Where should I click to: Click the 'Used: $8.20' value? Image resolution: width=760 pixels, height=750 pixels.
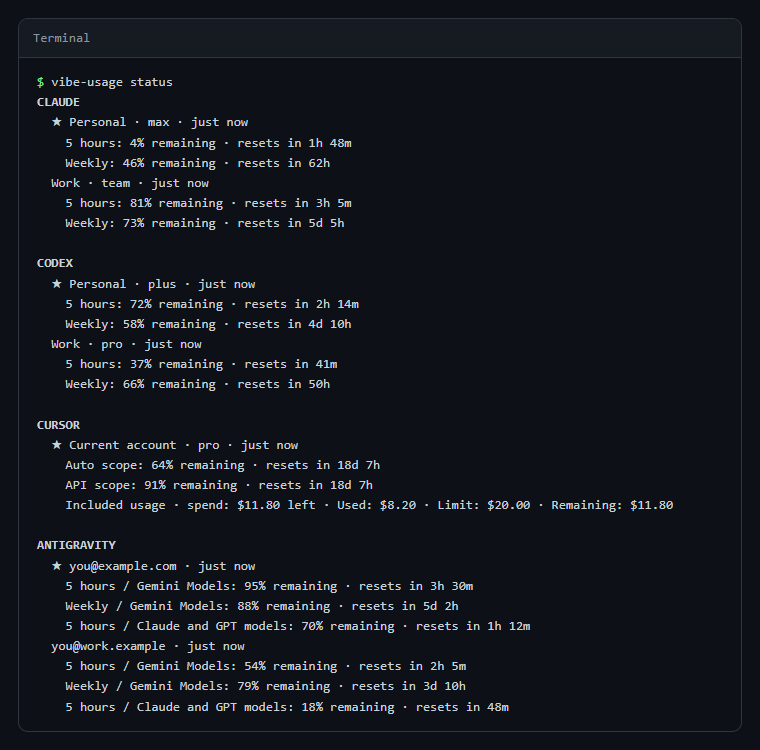[377, 505]
